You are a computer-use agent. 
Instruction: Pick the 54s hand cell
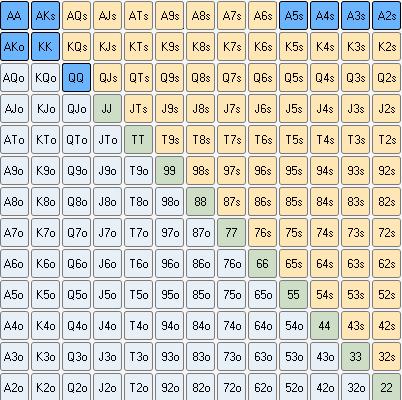(x=324, y=294)
